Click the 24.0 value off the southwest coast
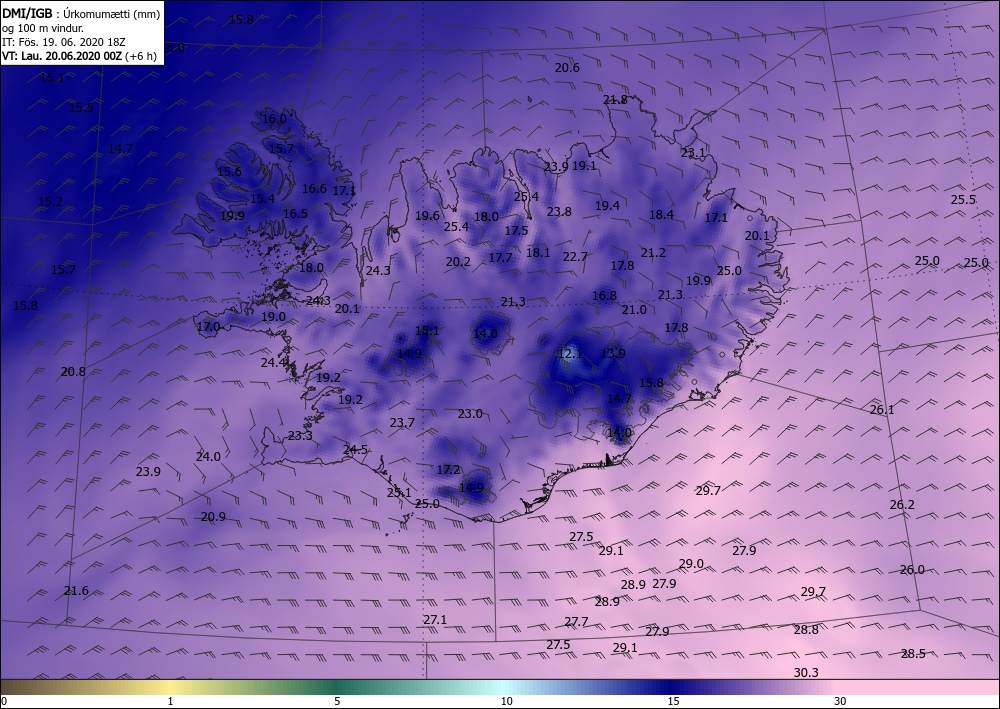The height and width of the screenshot is (709, 1000). [x=208, y=457]
